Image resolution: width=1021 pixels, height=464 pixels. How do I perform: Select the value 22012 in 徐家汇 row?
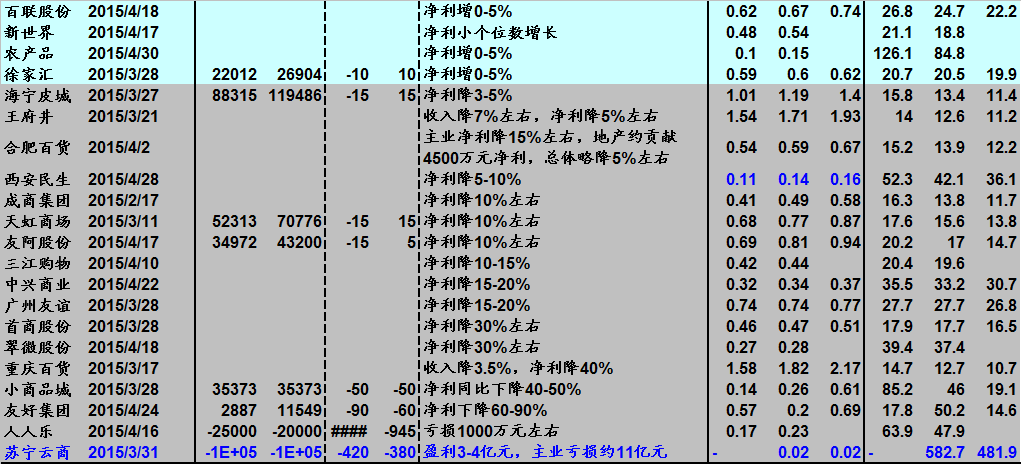pyautogui.click(x=234, y=74)
